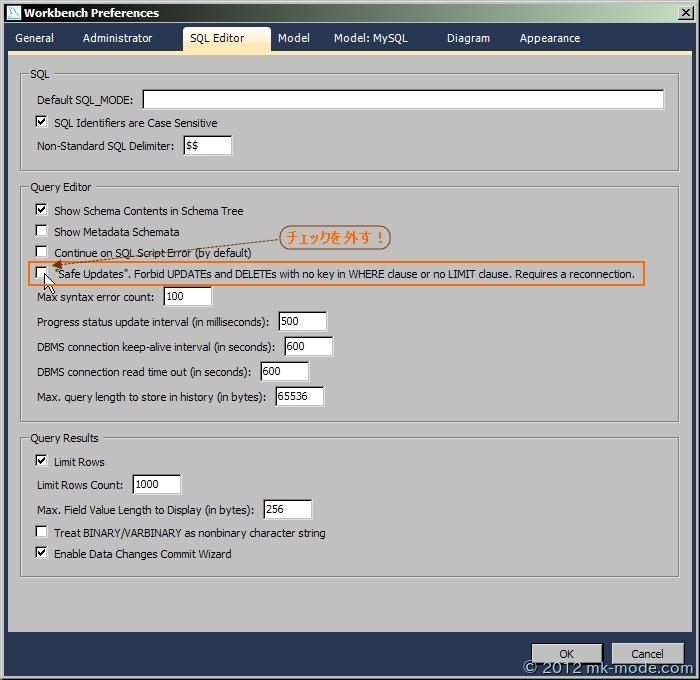700x680 pixels.
Task: Click the Cancel button
Action: [646, 655]
